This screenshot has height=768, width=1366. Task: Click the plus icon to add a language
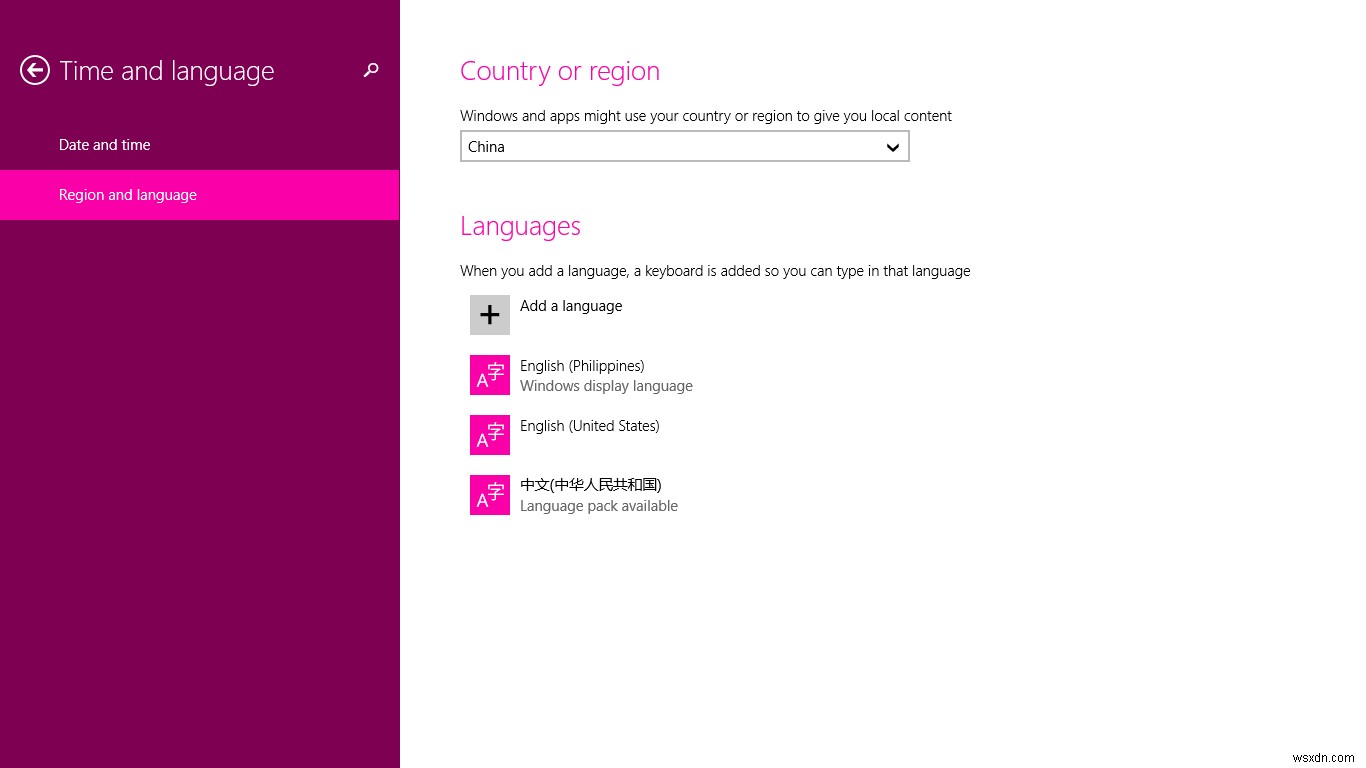click(489, 314)
